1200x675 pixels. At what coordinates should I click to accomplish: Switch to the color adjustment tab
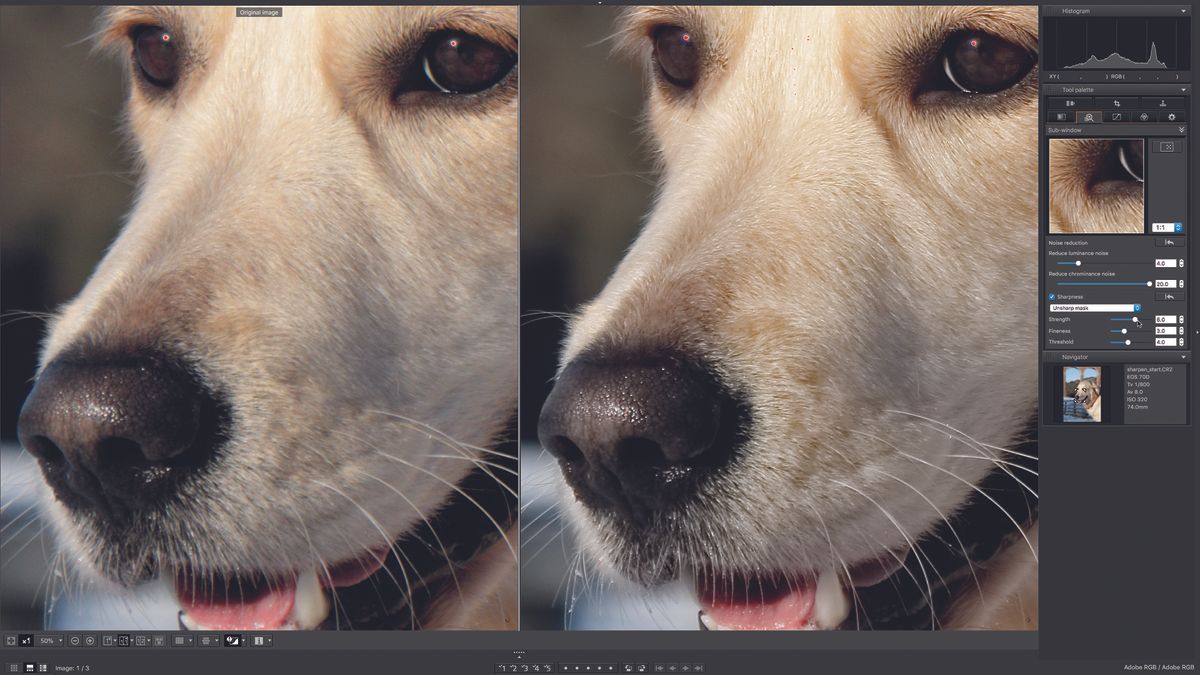coord(1146,117)
